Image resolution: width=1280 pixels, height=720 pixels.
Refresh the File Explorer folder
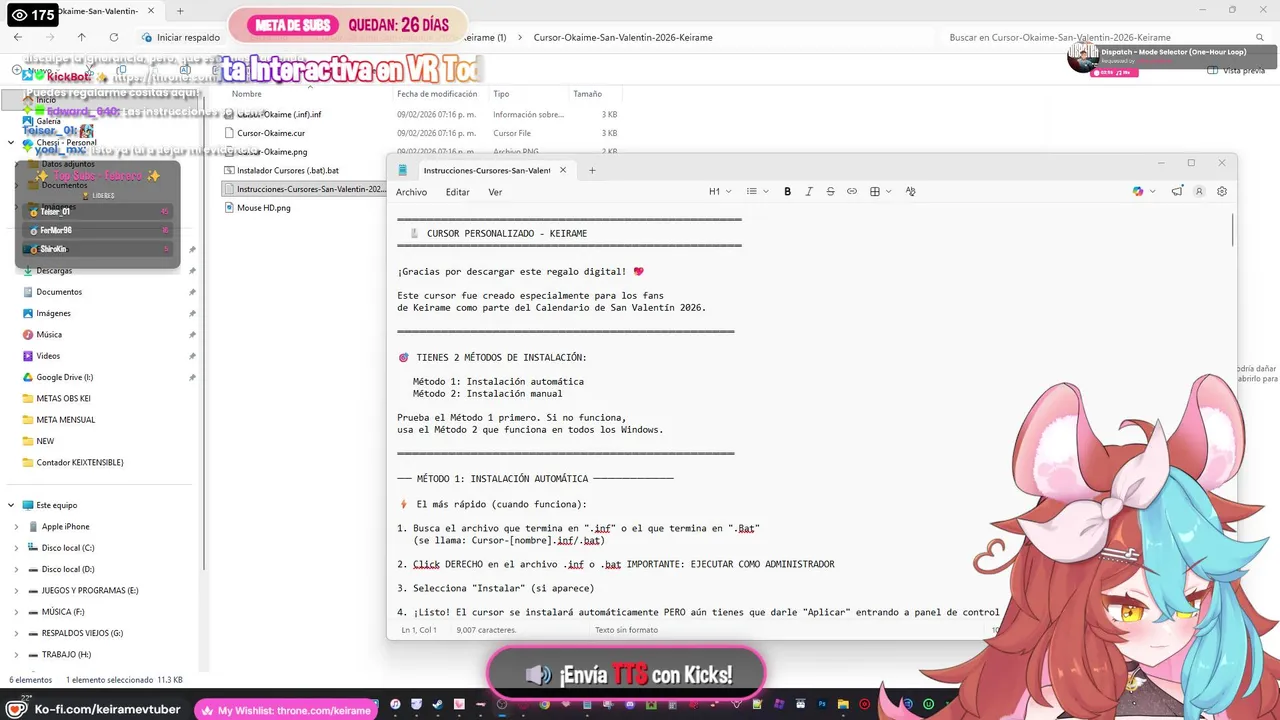113,37
